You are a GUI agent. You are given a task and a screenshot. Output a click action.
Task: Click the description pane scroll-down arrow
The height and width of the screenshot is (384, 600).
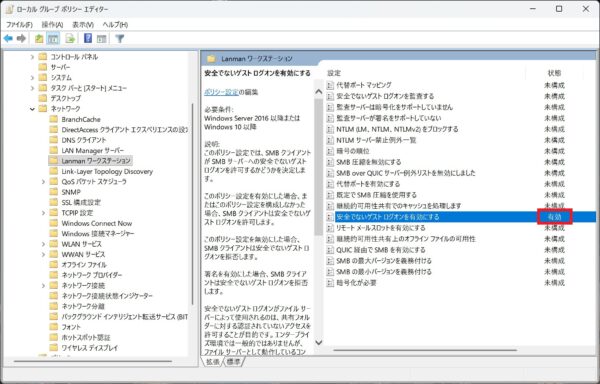318,343
